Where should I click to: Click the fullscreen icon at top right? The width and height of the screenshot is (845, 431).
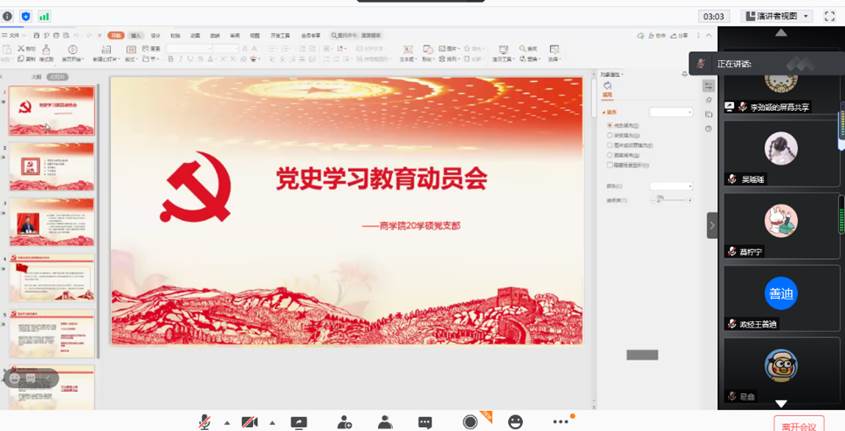click(x=830, y=16)
